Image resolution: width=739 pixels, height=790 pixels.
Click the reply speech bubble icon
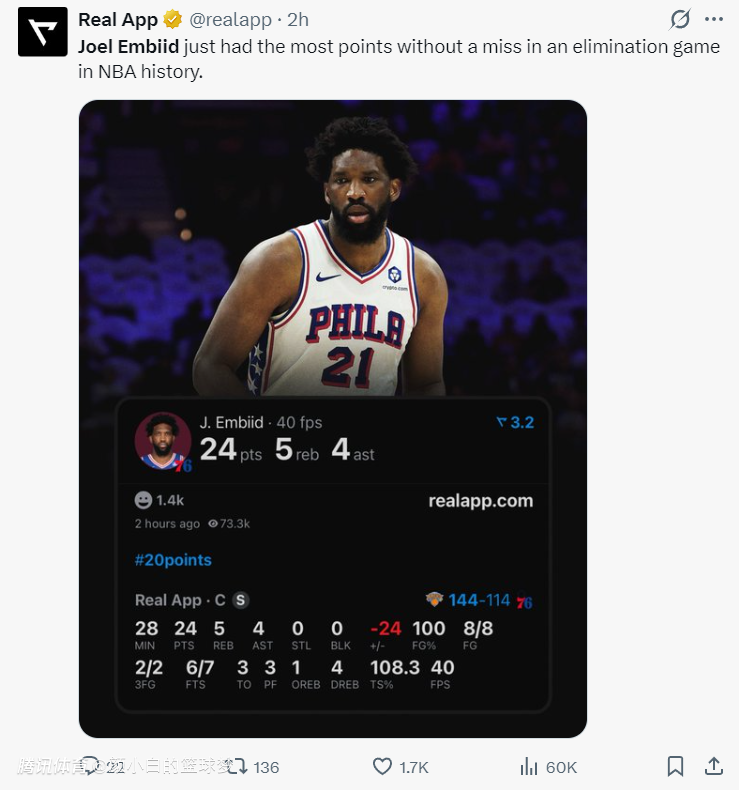[91, 766]
